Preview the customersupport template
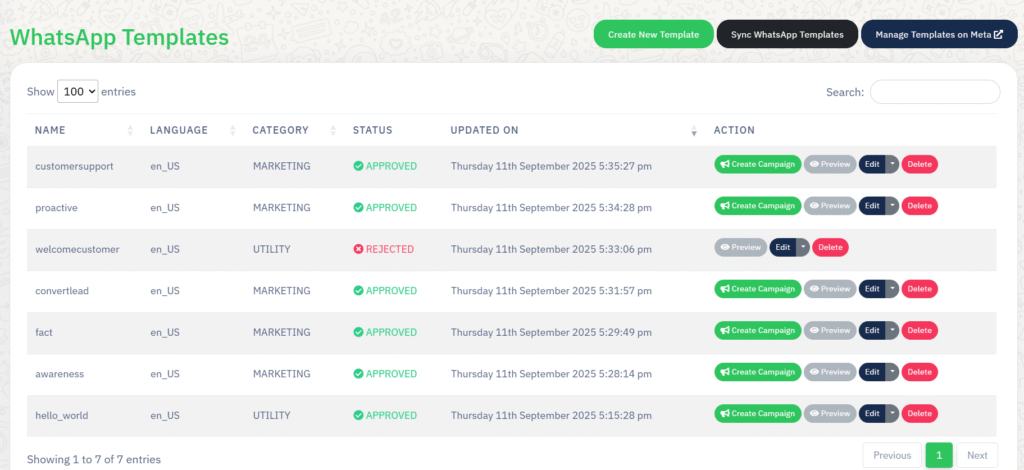 coord(829,164)
